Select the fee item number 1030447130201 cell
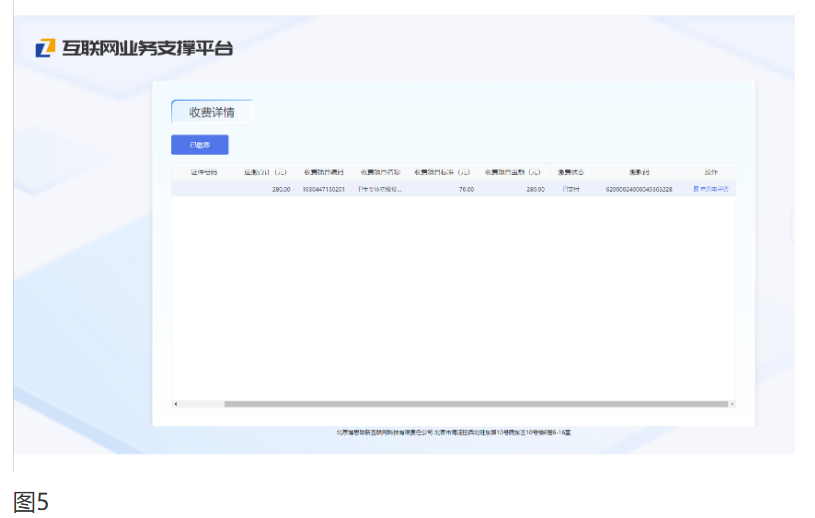 tap(323, 189)
